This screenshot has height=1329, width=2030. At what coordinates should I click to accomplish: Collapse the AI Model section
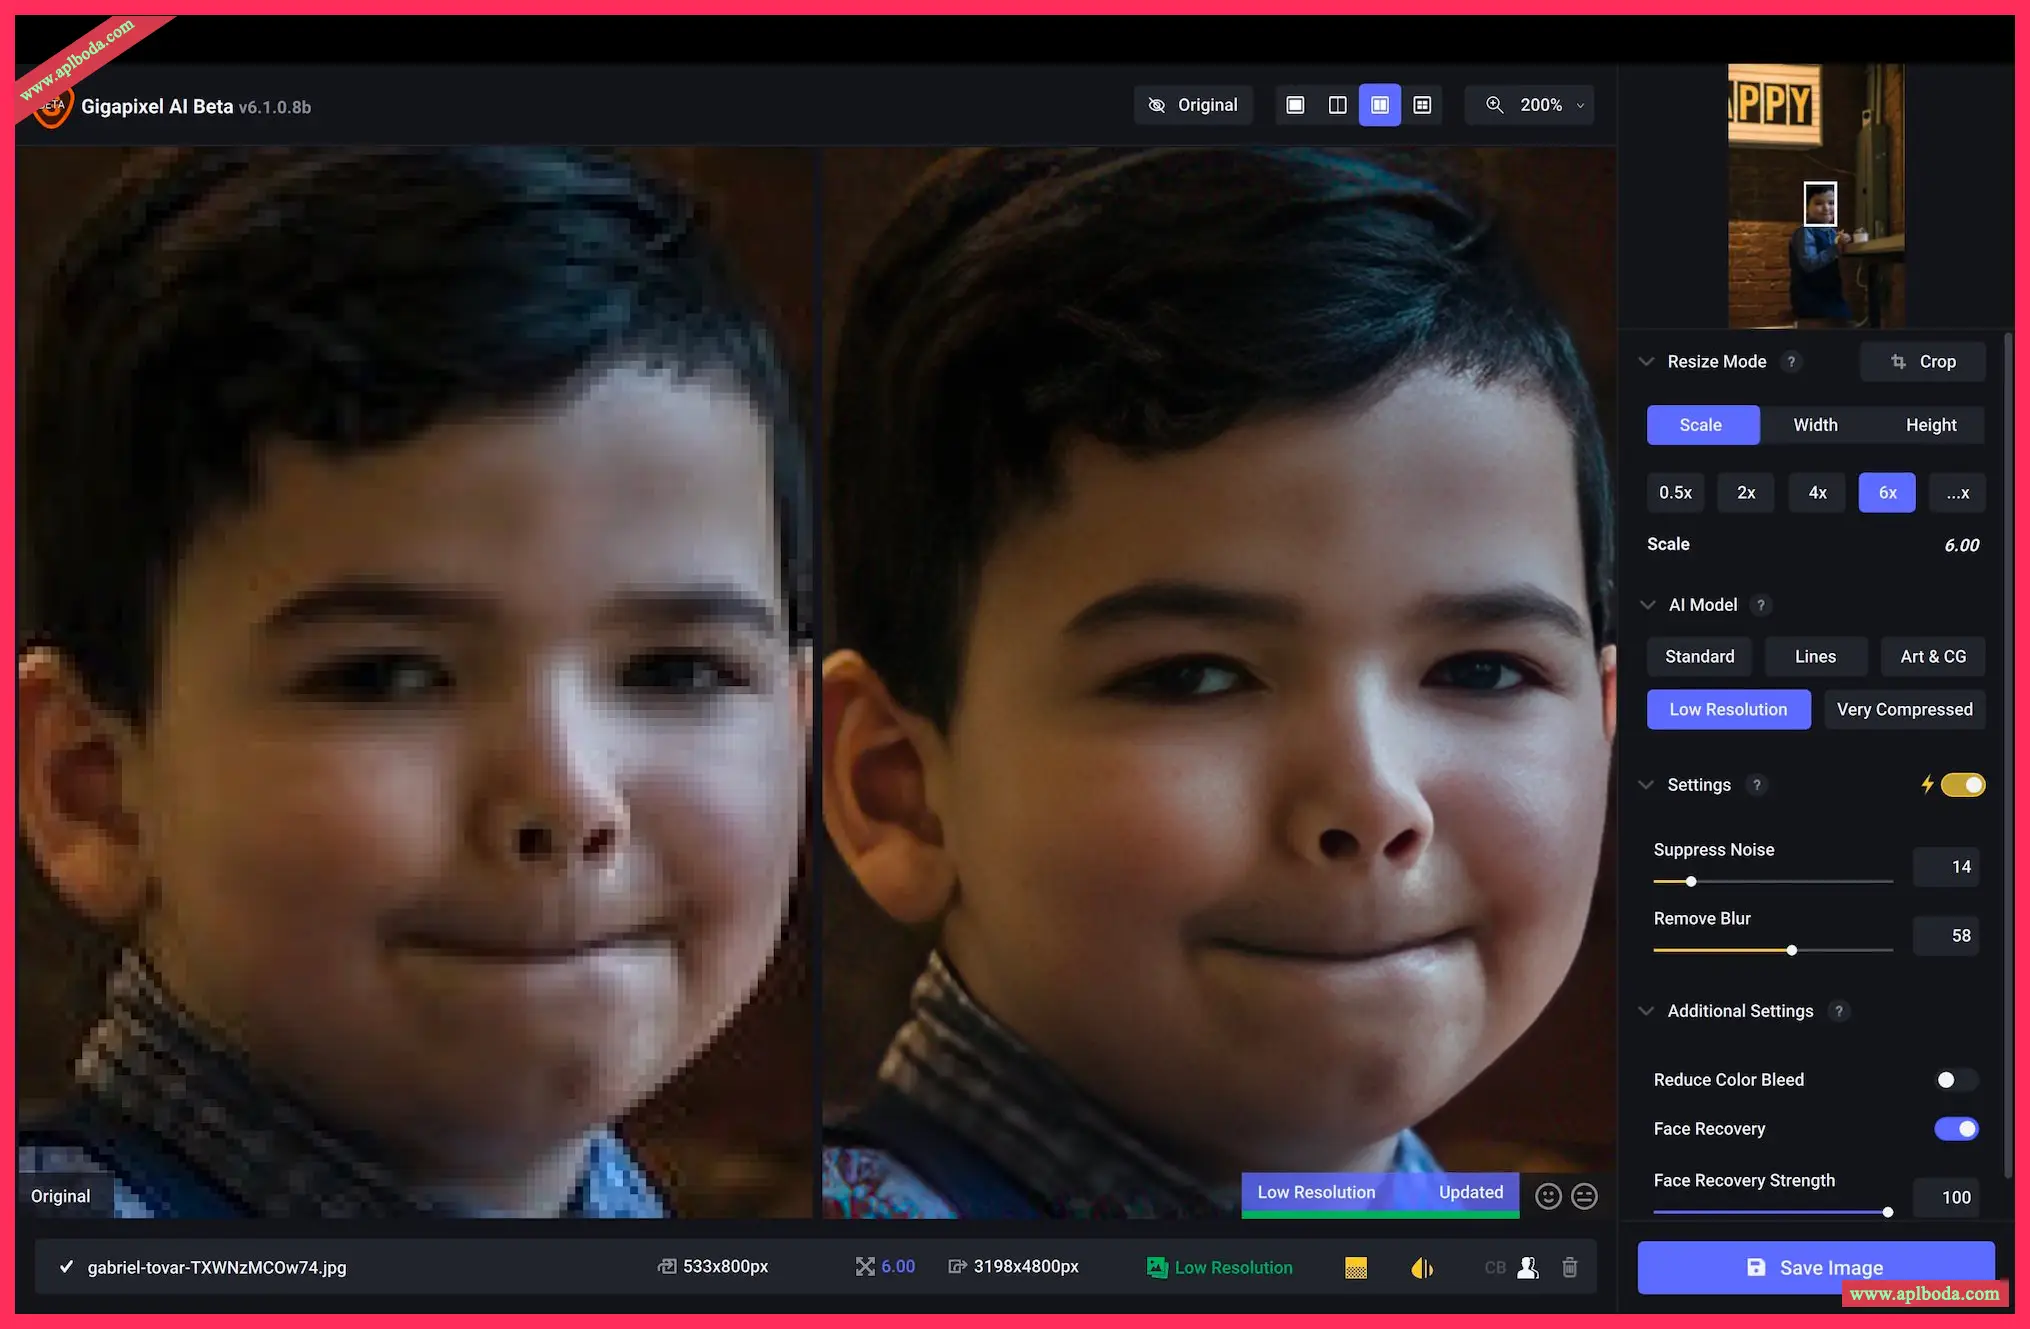coord(1647,605)
